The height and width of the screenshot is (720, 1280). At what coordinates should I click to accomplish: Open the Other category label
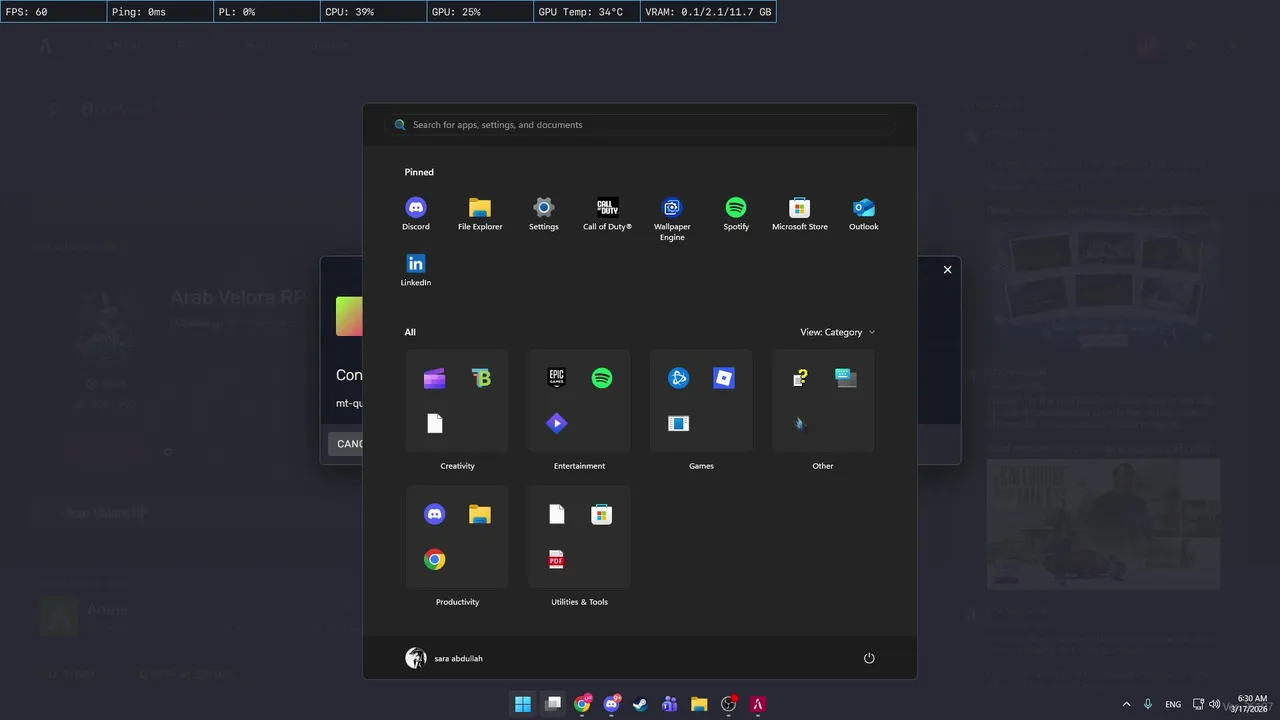pyautogui.click(x=823, y=466)
